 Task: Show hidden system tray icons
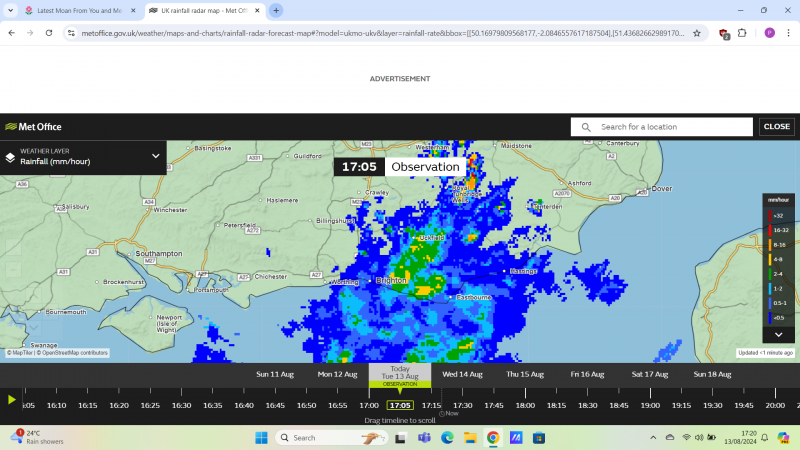[653, 438]
